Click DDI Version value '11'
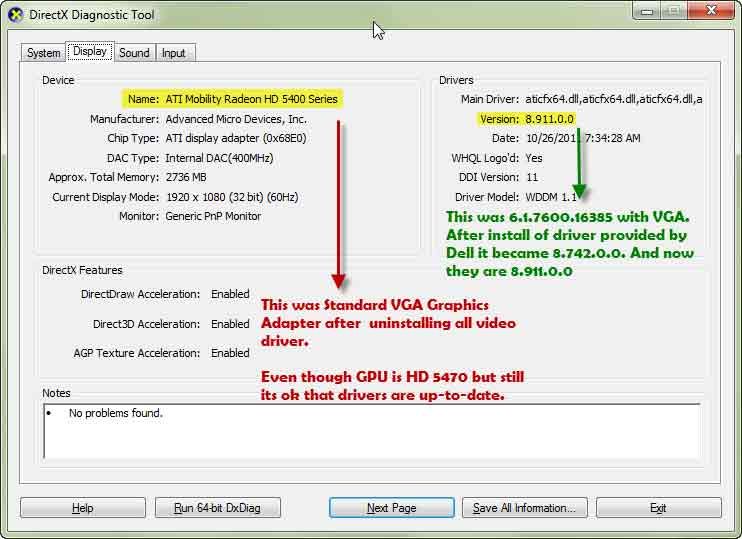 (532, 177)
